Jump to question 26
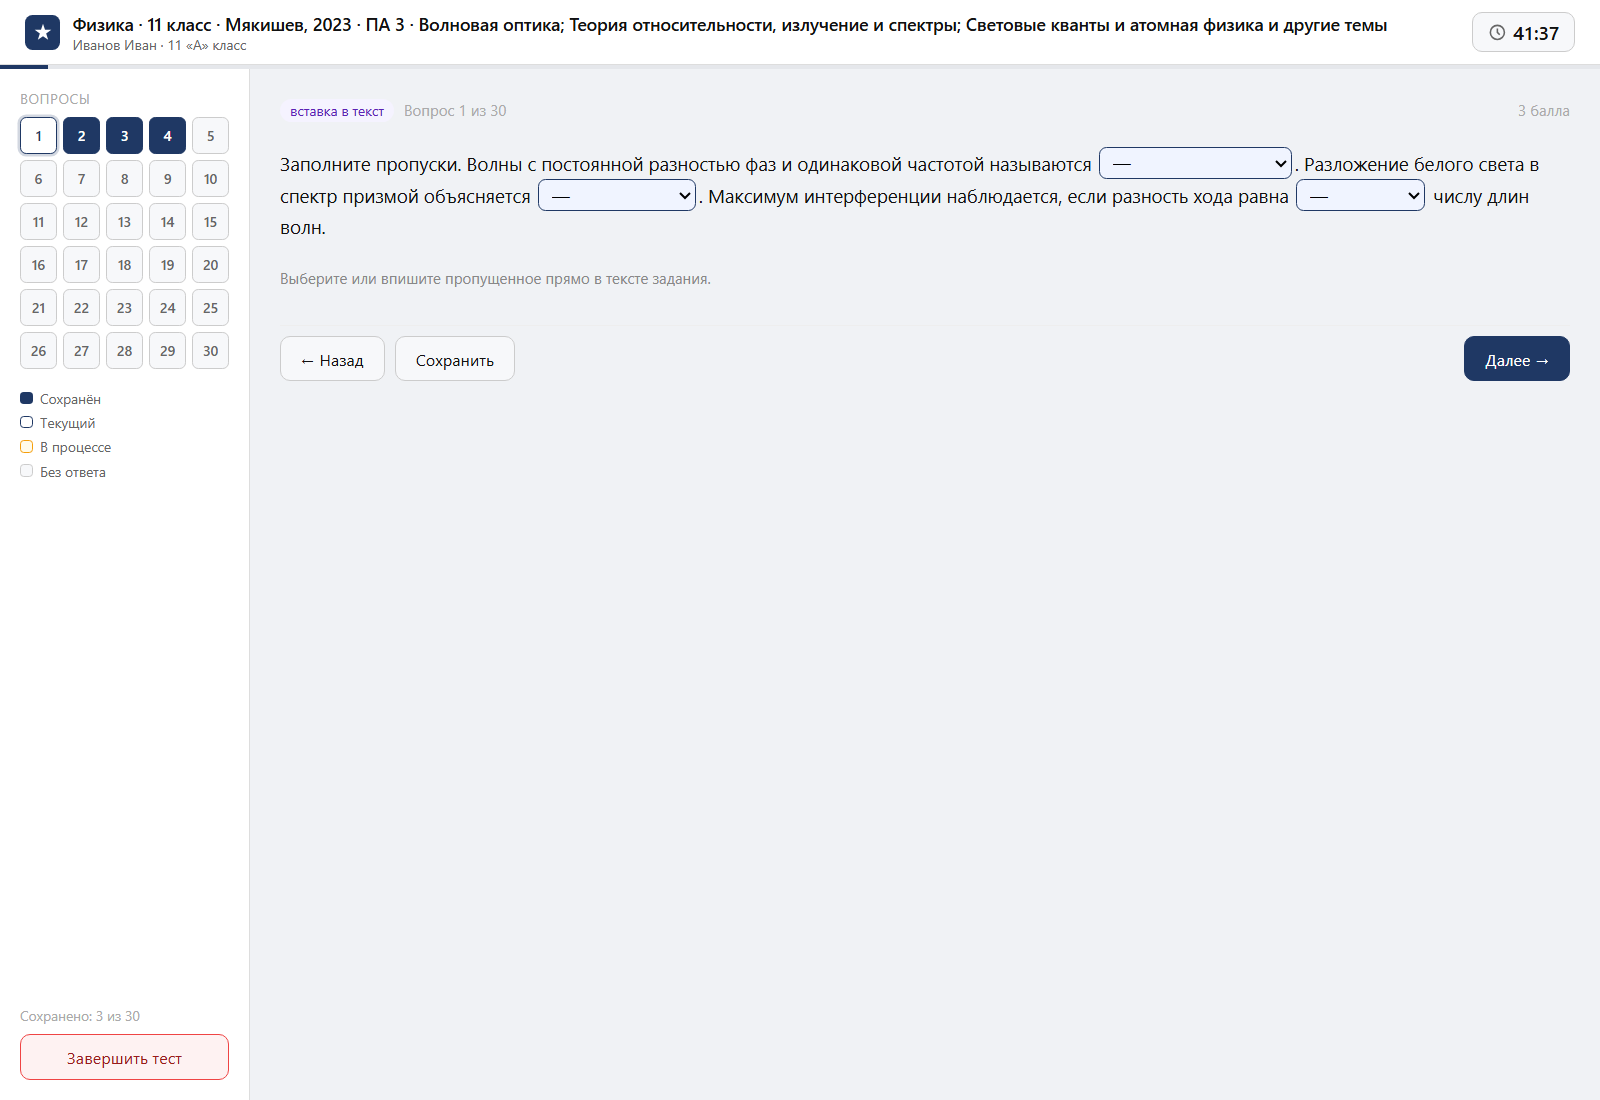 point(38,351)
